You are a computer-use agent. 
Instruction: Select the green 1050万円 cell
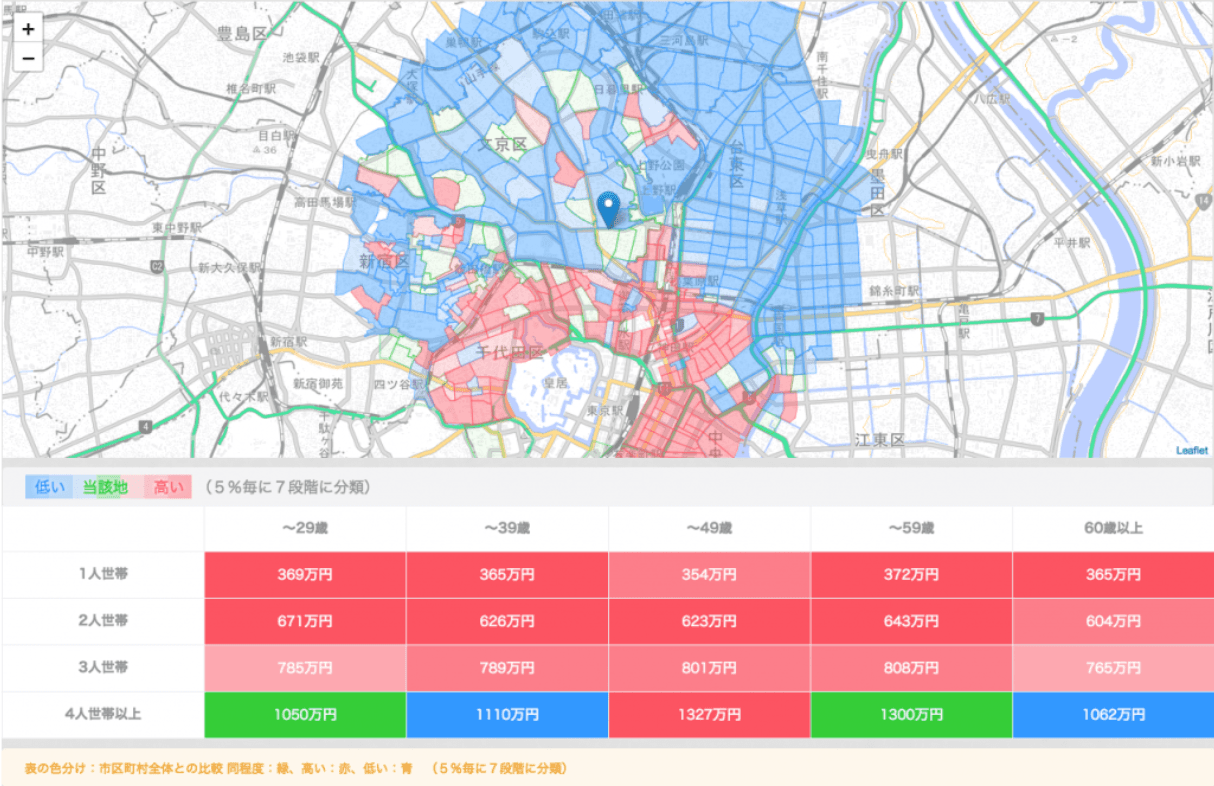[305, 715]
